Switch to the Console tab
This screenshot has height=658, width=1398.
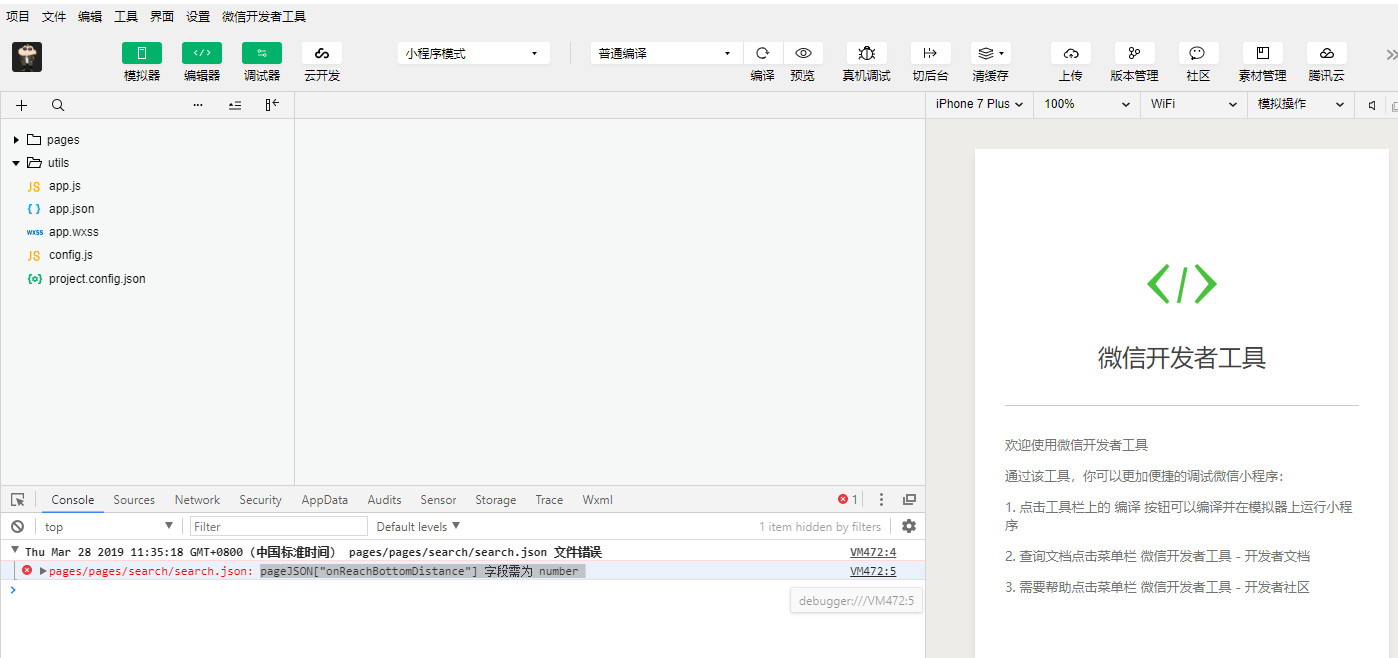73,500
